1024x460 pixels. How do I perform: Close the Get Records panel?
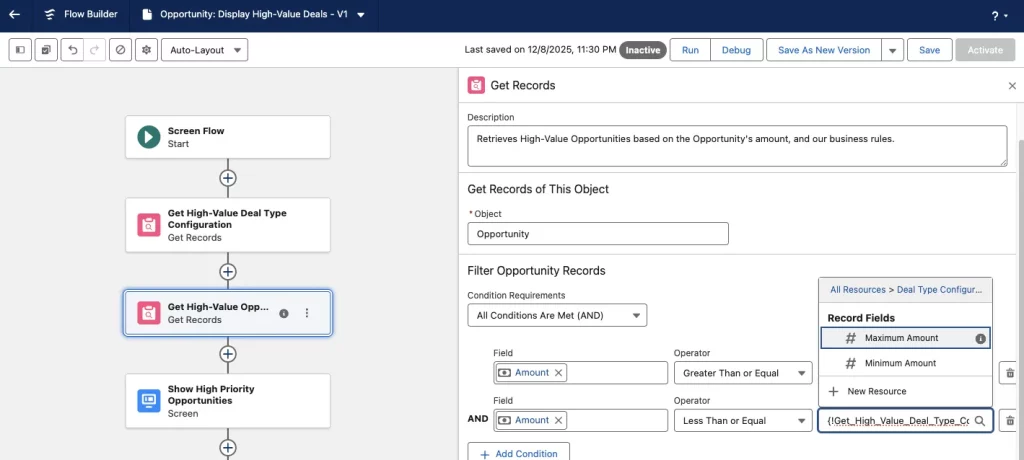1012,86
